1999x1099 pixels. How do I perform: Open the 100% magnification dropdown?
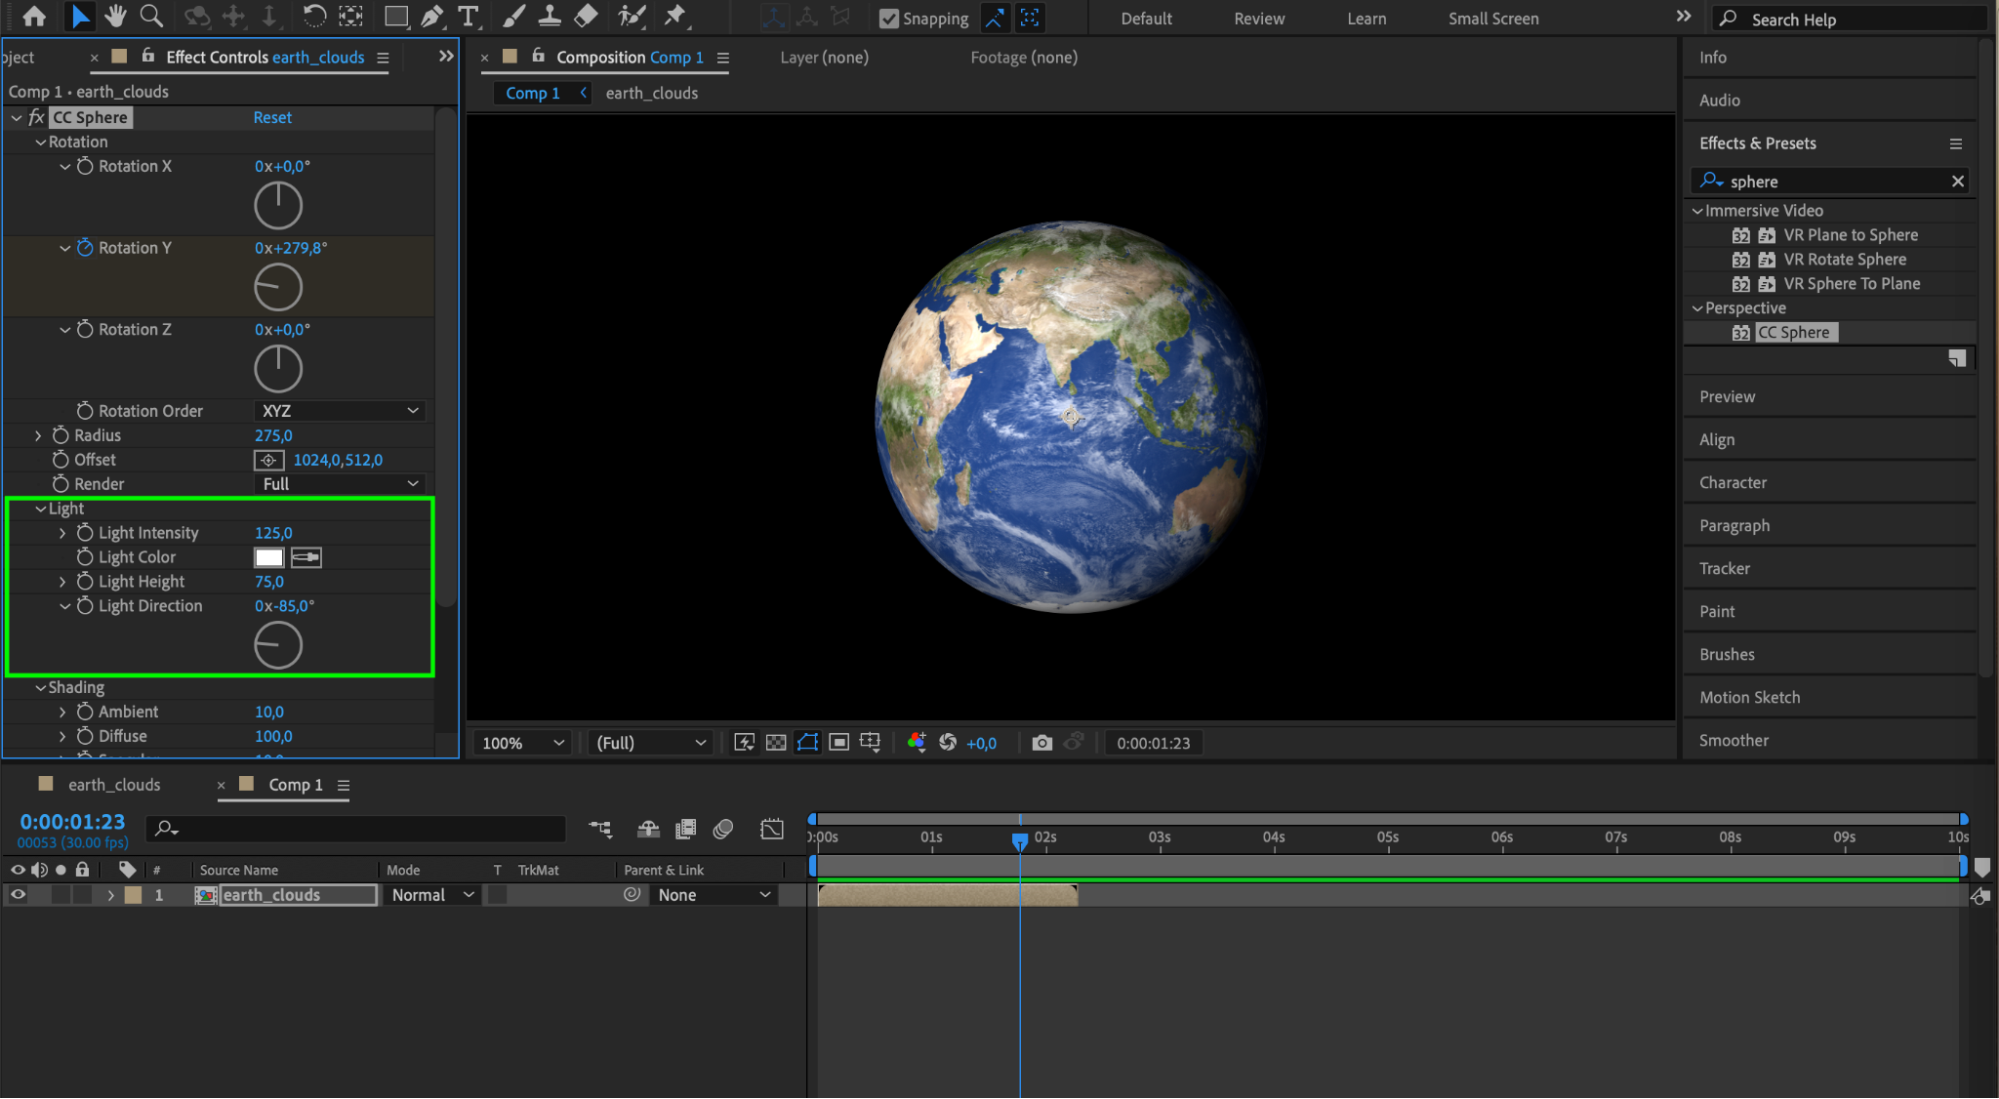522,743
